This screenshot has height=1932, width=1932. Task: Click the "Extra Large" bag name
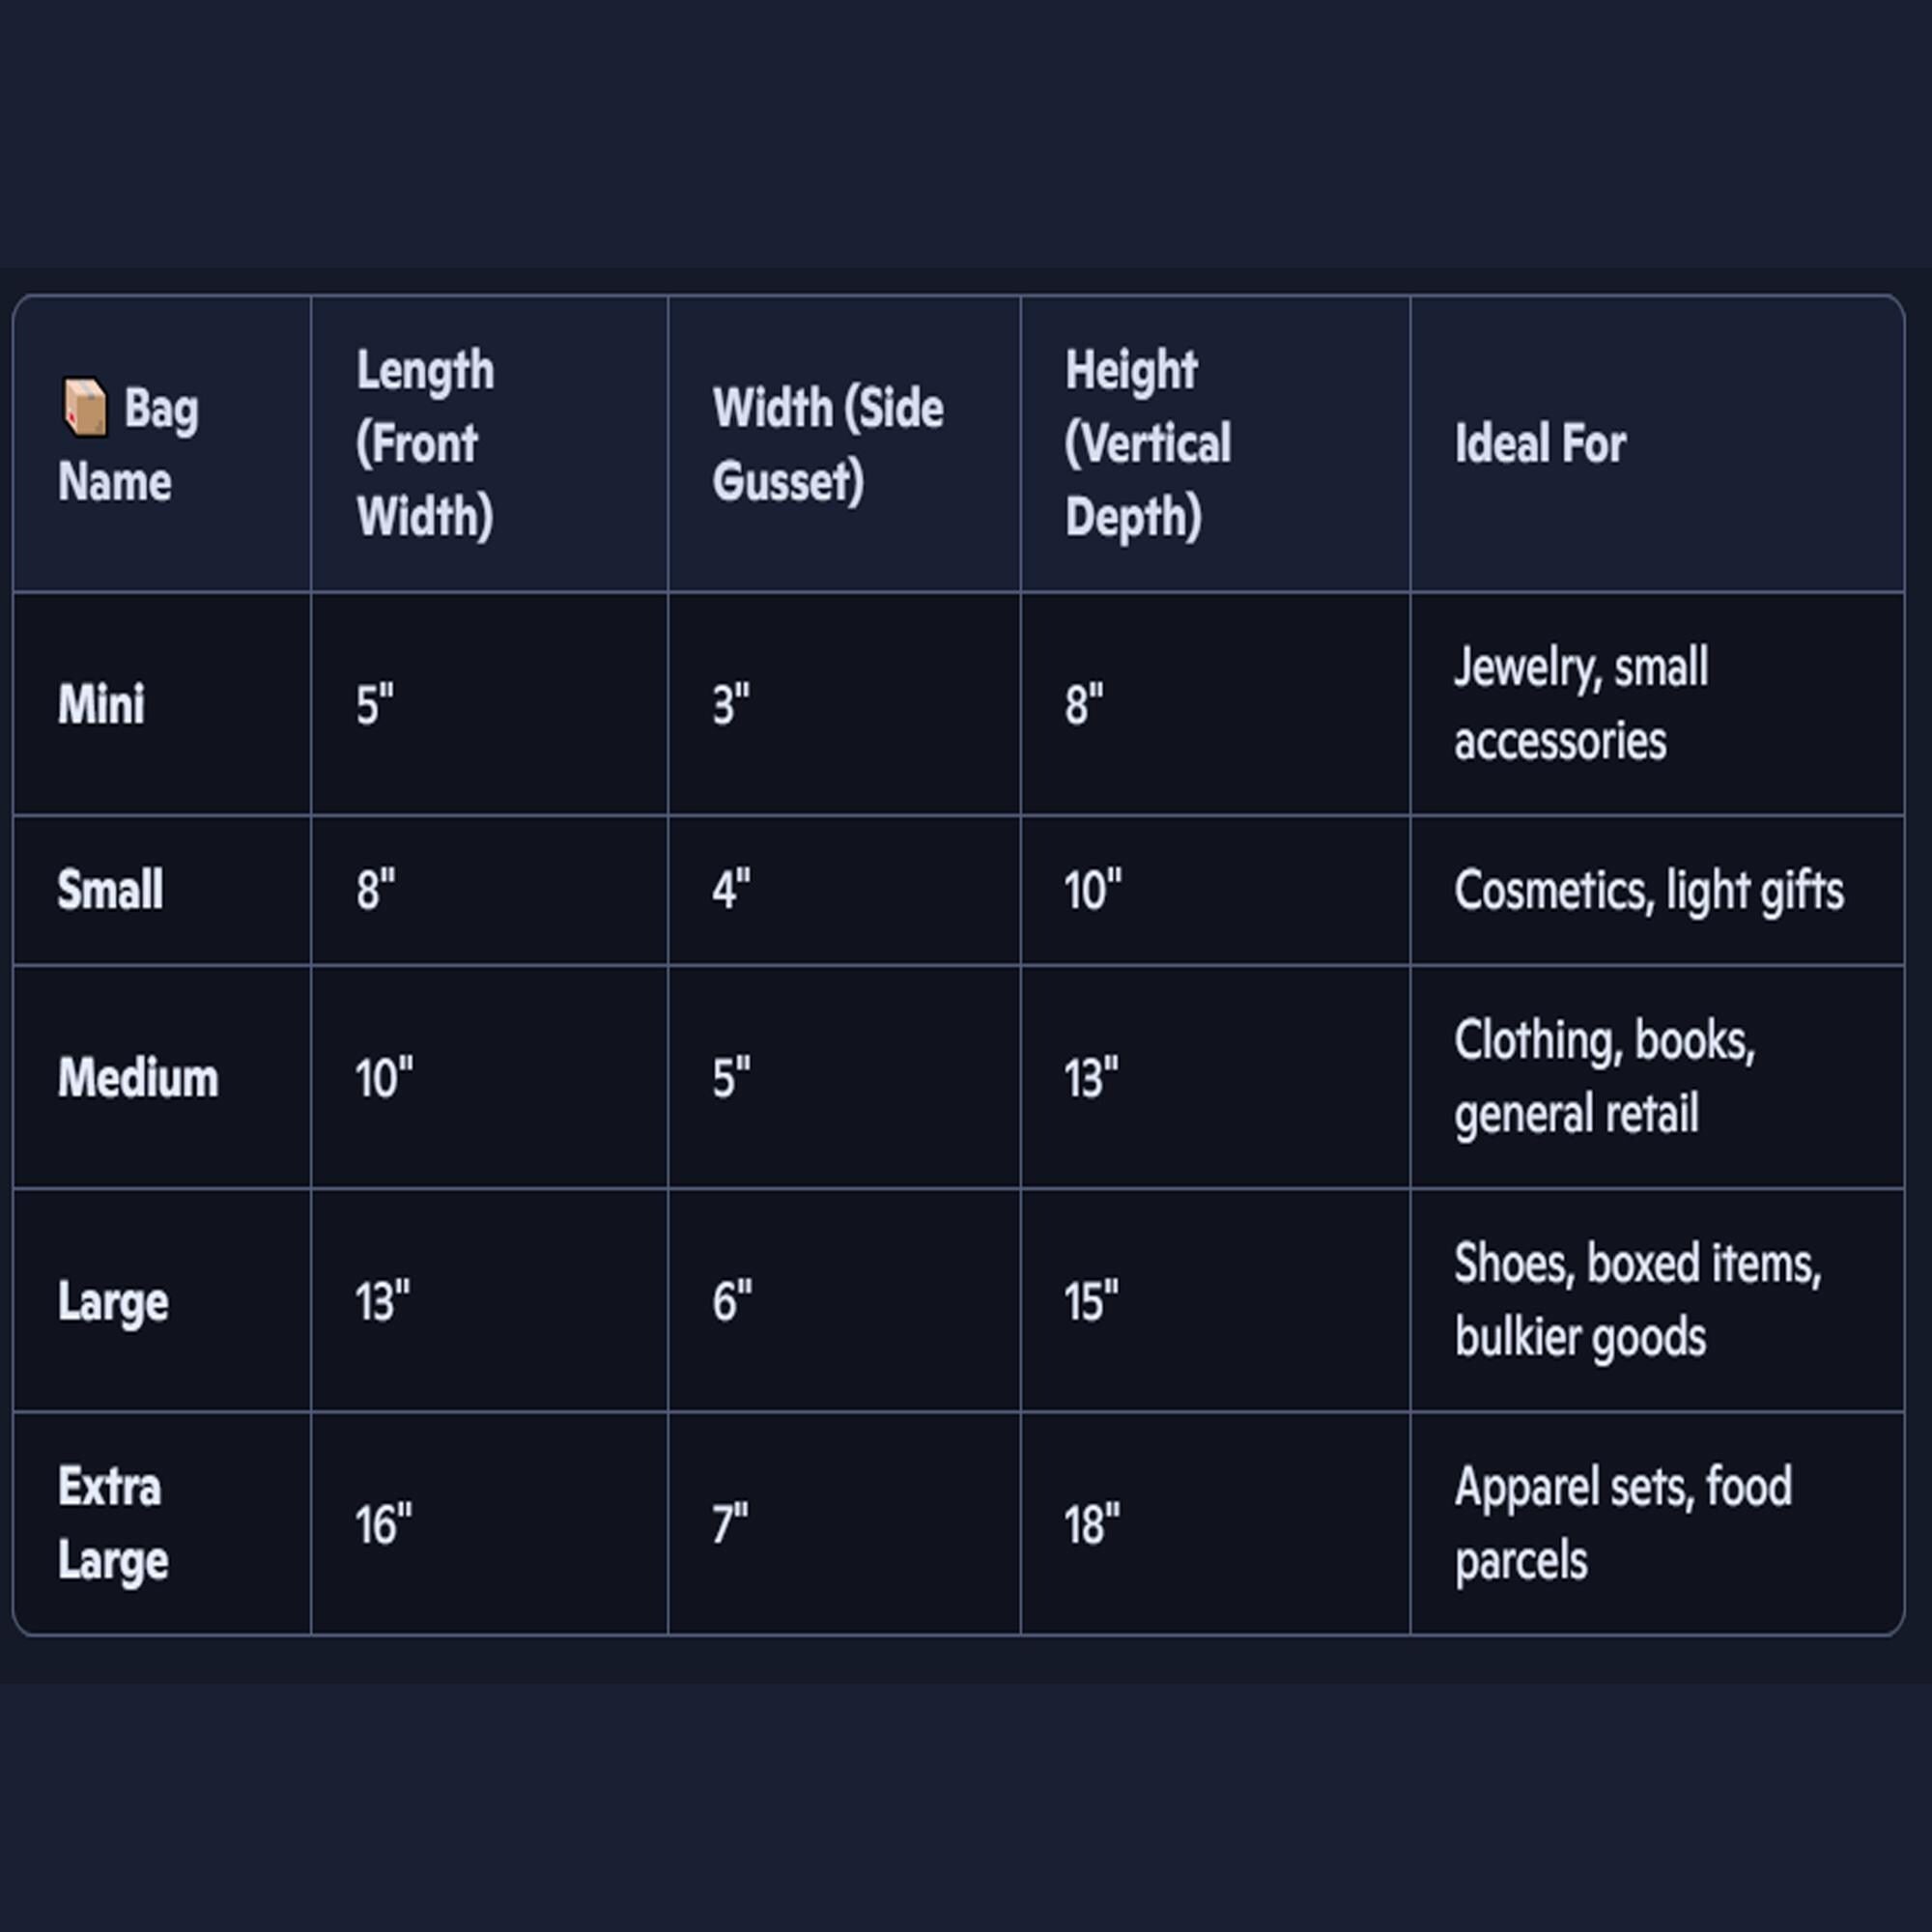(x=112, y=1524)
